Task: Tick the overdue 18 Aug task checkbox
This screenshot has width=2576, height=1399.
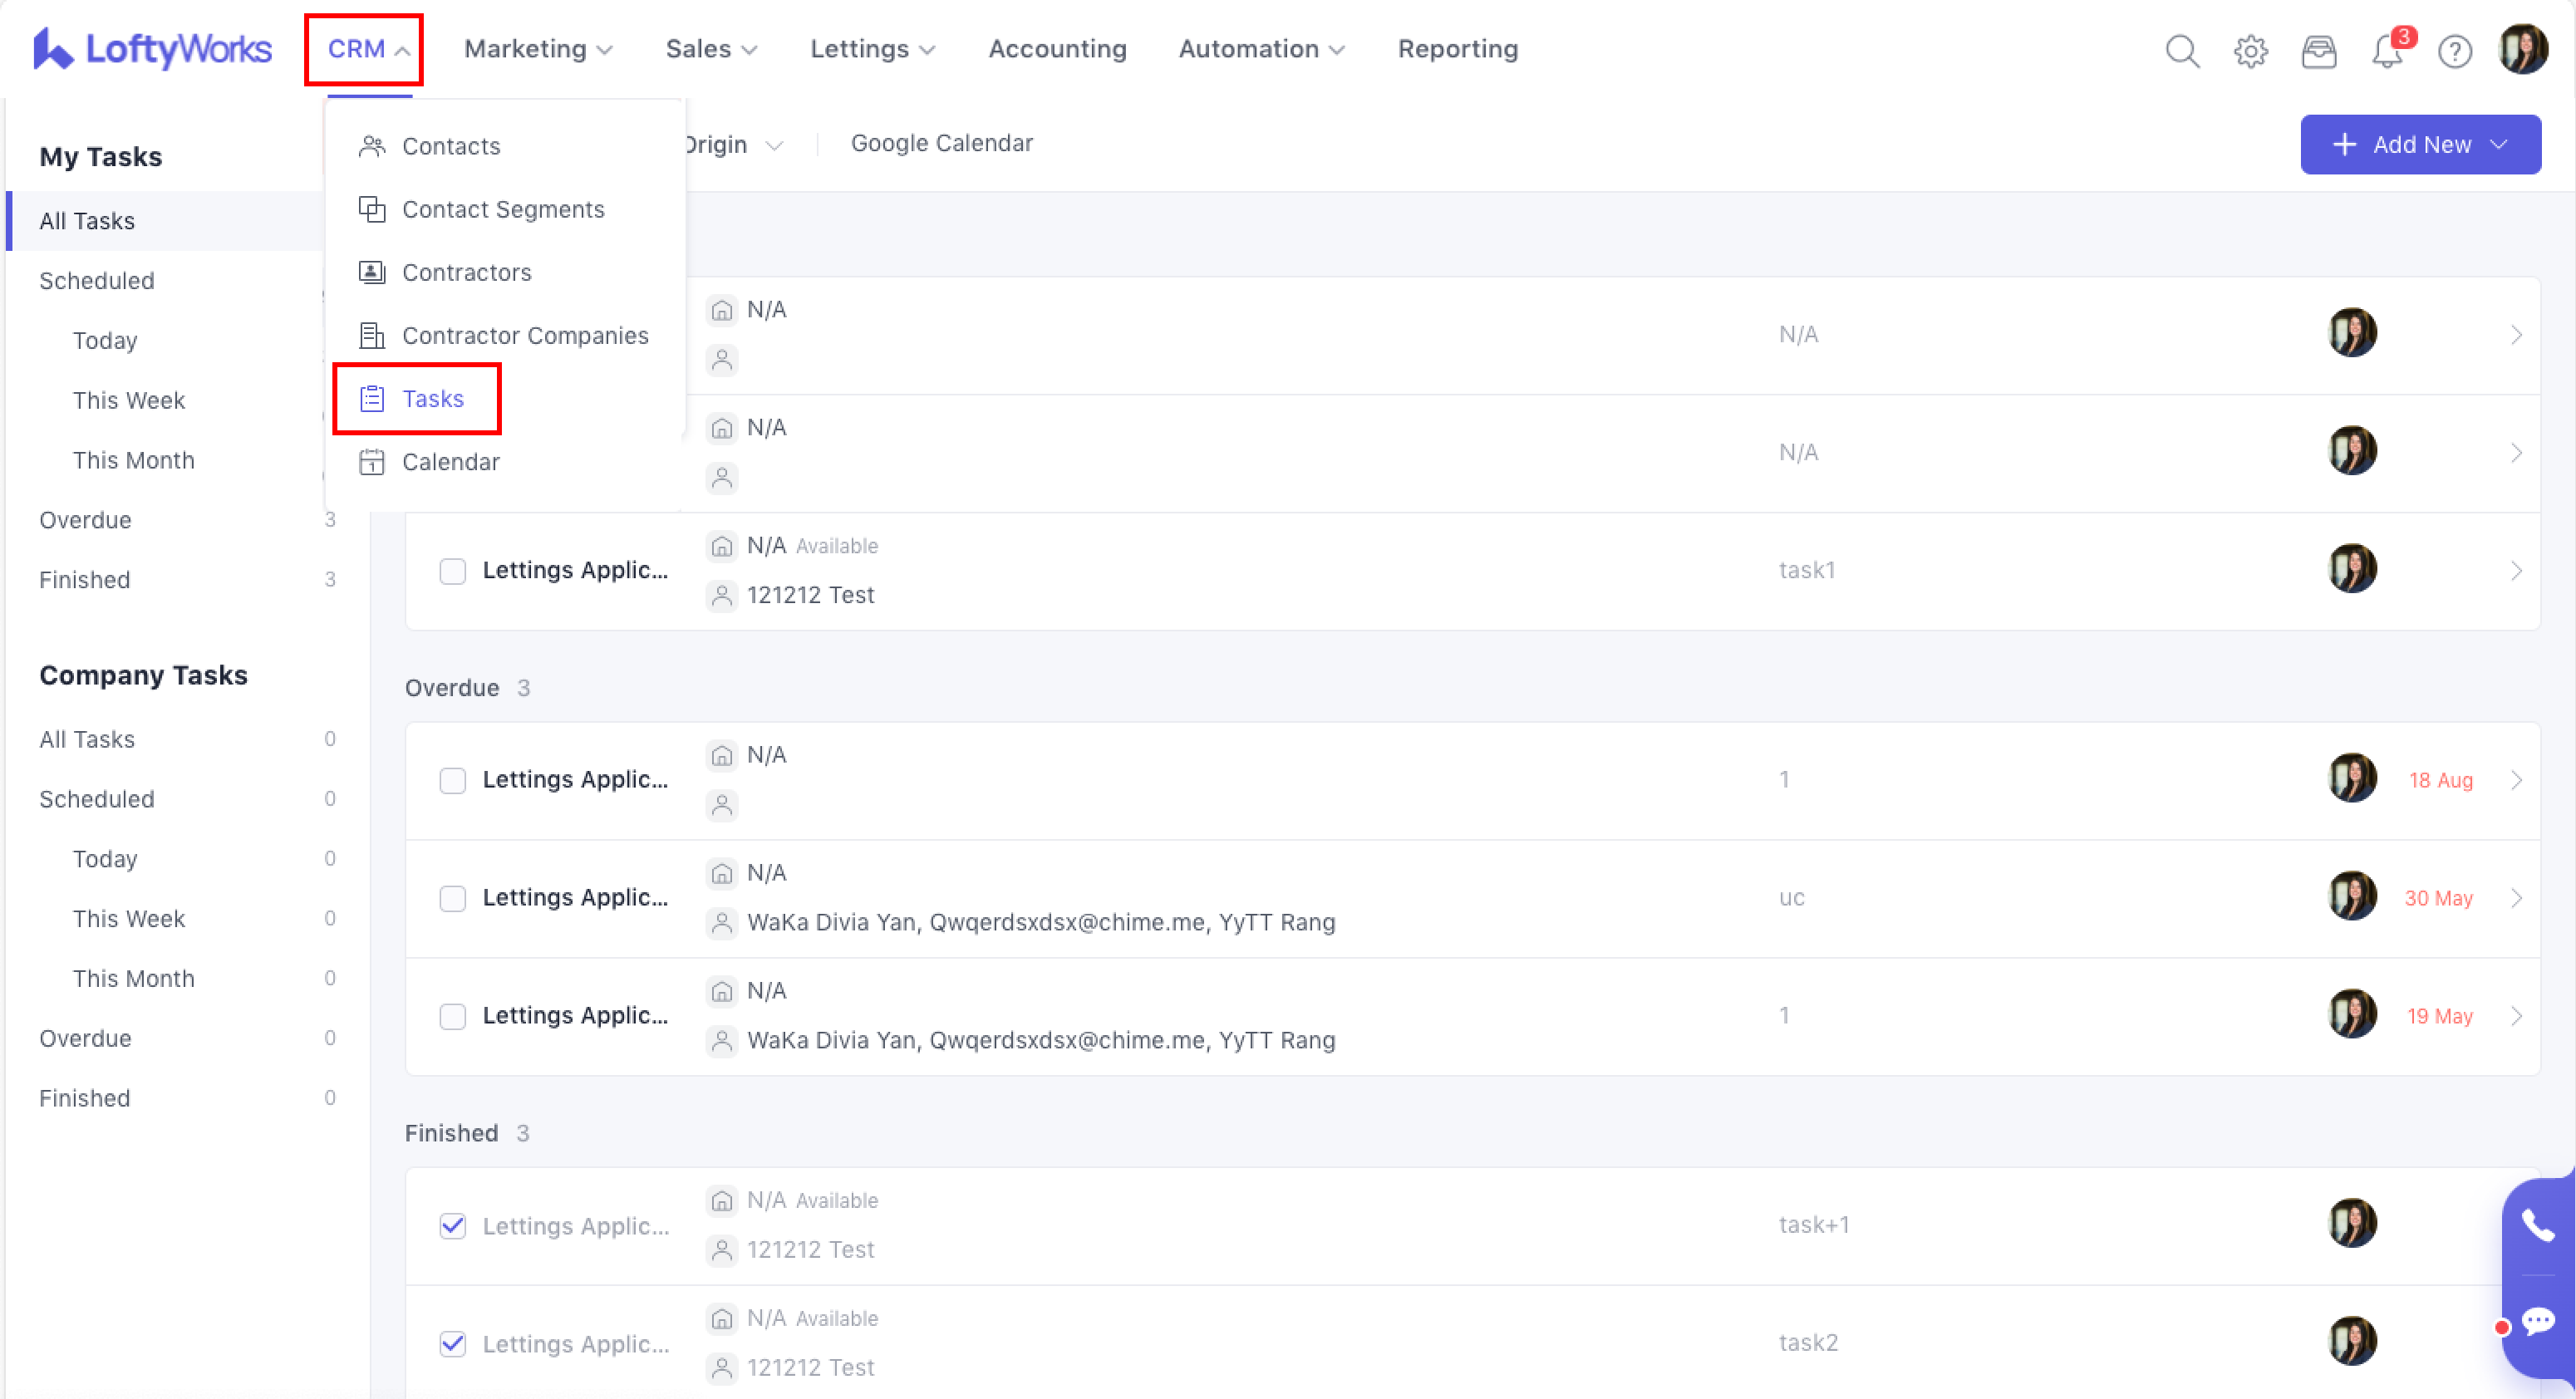Action: coord(453,780)
